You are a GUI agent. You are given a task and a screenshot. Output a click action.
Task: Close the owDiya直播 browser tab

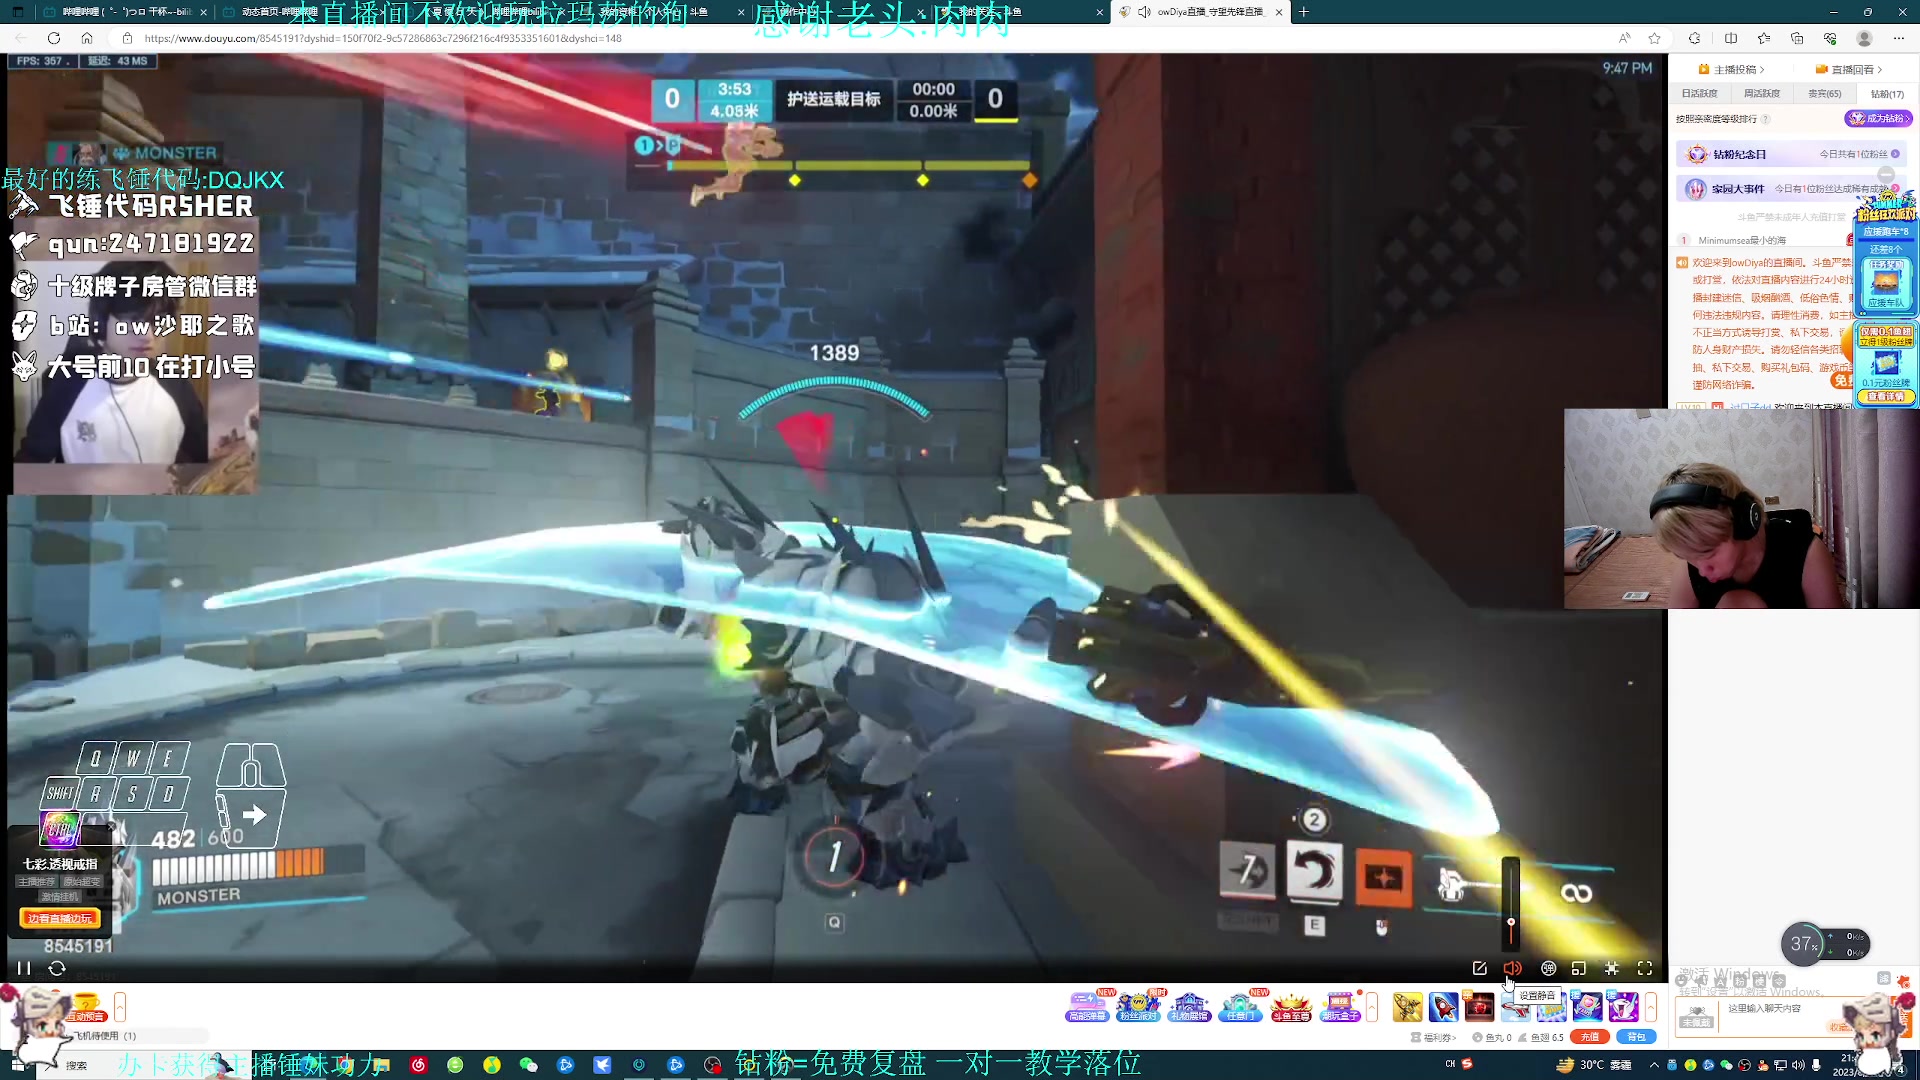click(x=1279, y=12)
